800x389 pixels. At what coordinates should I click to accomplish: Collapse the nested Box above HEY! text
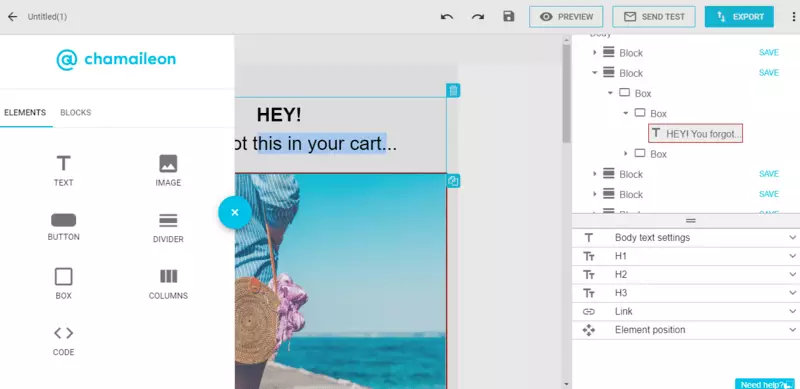point(626,113)
